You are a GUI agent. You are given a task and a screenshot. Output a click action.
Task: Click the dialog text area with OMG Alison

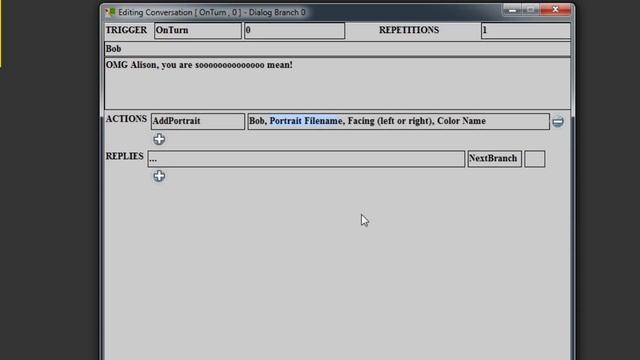click(338, 84)
